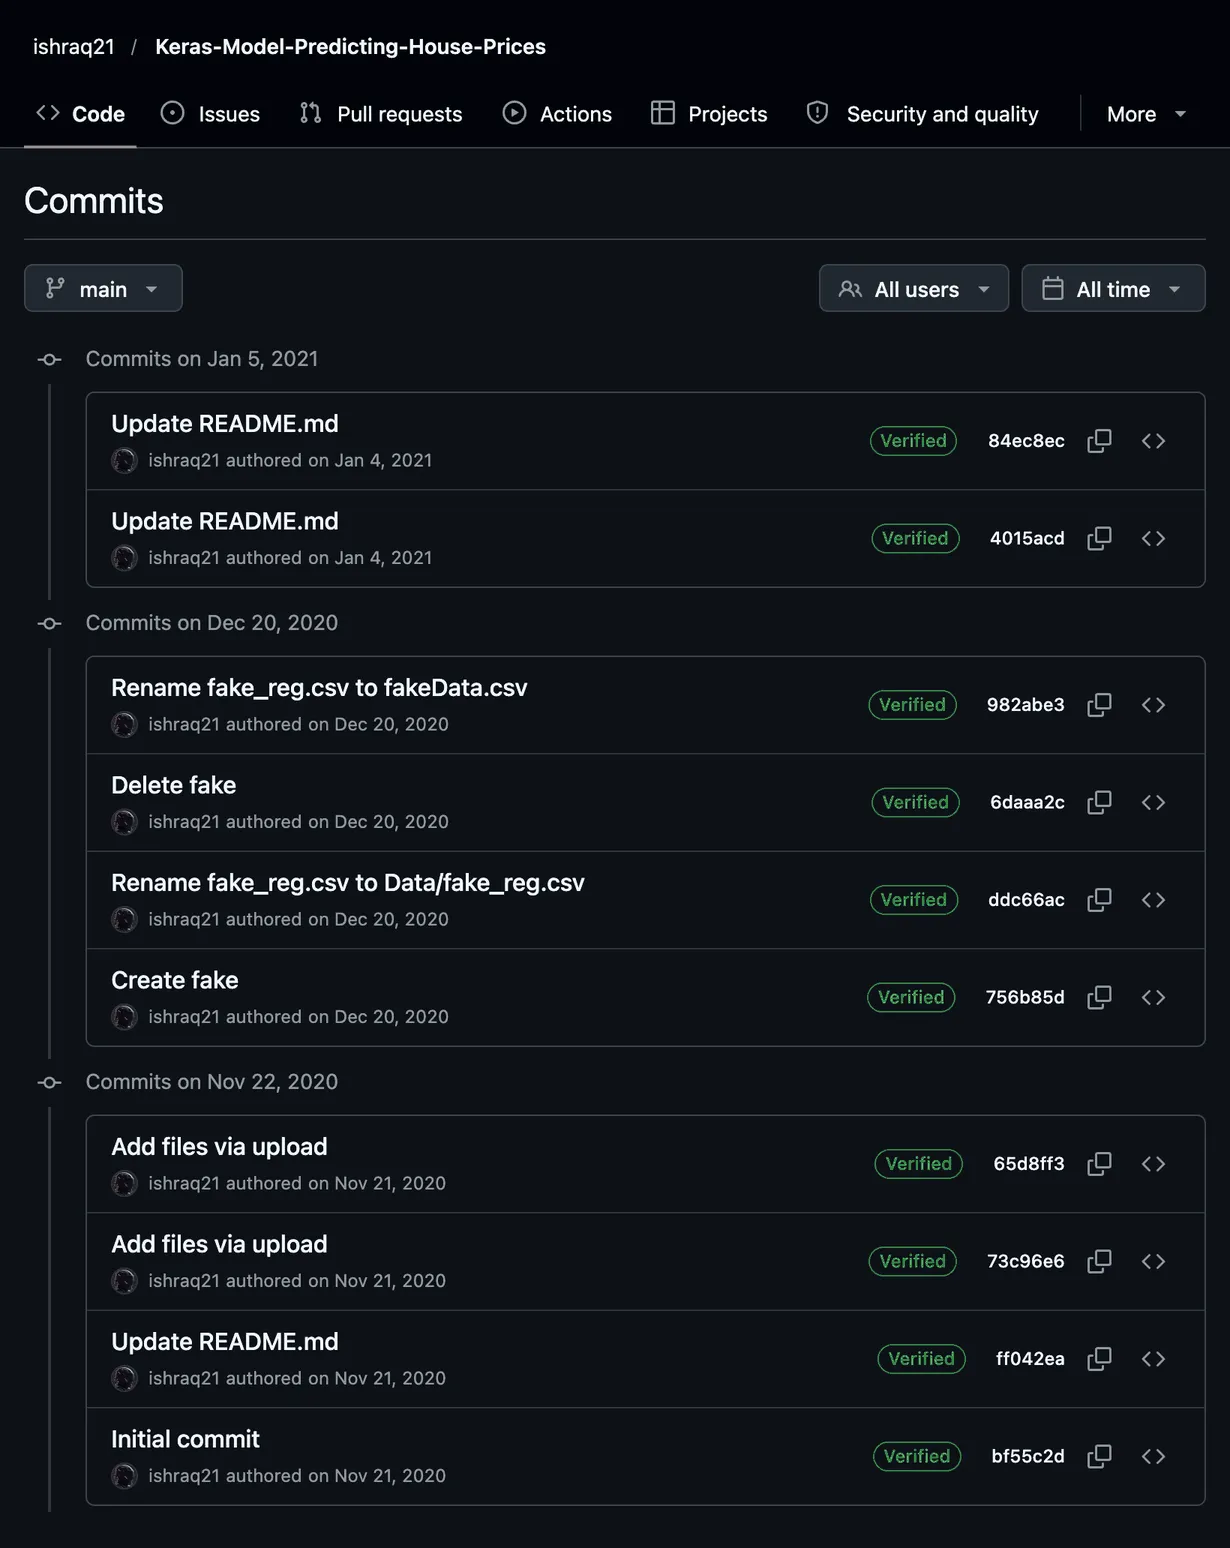Browse repository at commit 65d8ff3
This screenshot has width=1230, height=1548.
coord(1153,1164)
